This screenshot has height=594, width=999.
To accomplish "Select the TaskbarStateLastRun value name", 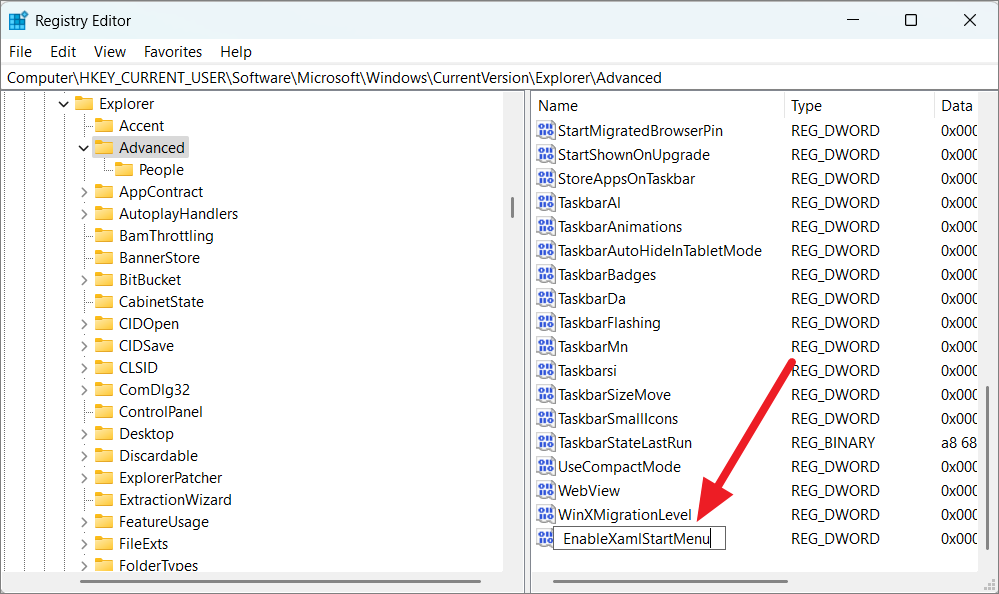I will (624, 442).
